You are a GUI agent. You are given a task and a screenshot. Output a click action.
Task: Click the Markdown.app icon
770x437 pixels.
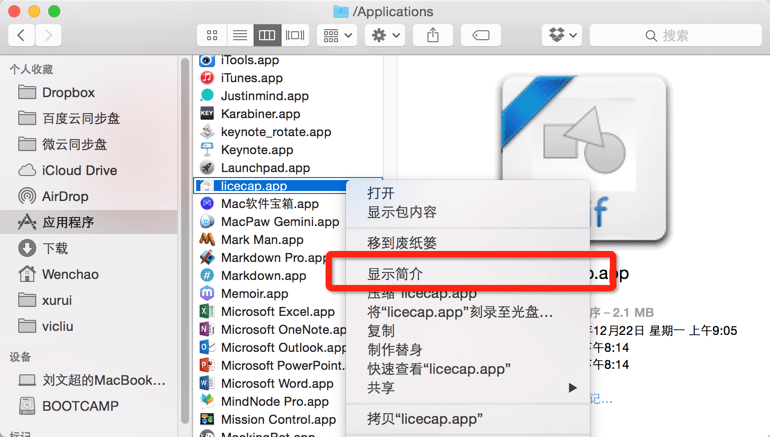(207, 275)
